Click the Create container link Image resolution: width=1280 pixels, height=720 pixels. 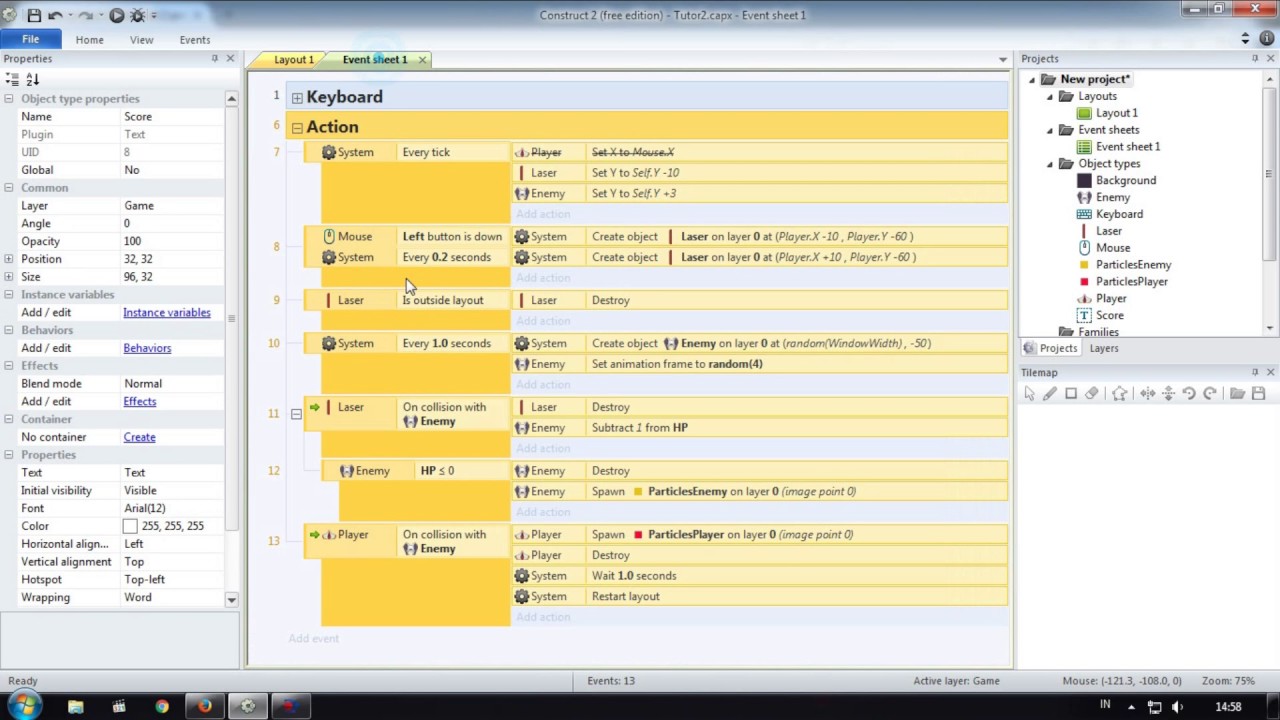(140, 437)
